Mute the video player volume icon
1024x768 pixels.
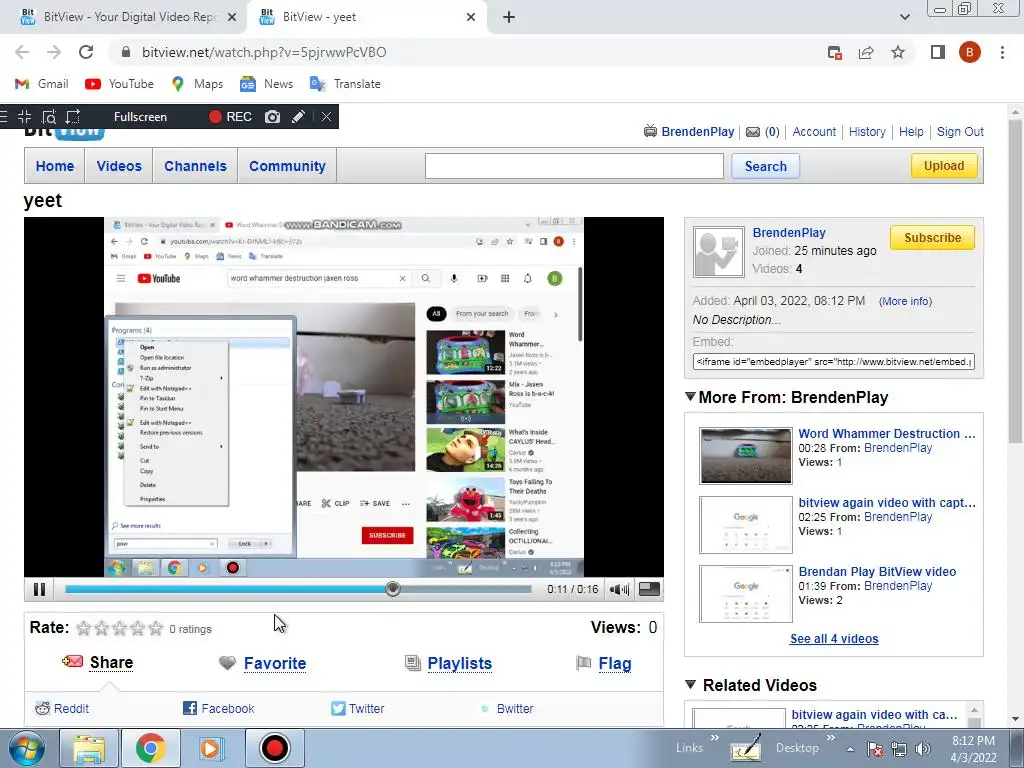coord(618,589)
